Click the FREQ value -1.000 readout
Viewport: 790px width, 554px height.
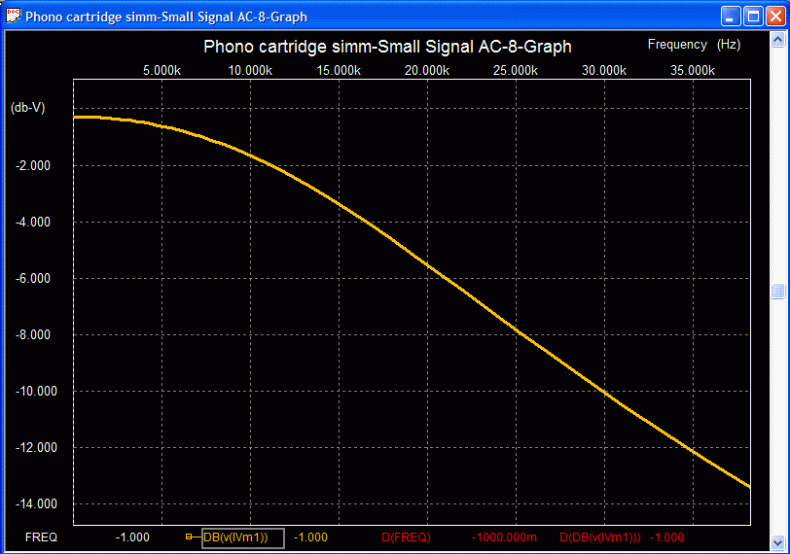point(132,537)
